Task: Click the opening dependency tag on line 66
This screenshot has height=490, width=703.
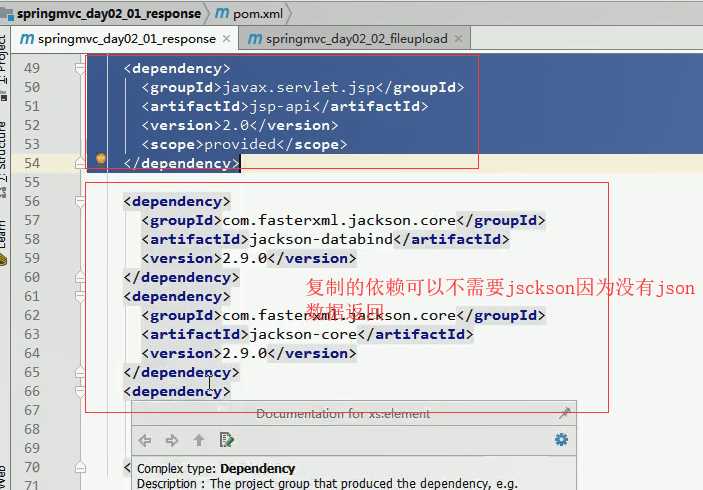Action: click(x=177, y=391)
